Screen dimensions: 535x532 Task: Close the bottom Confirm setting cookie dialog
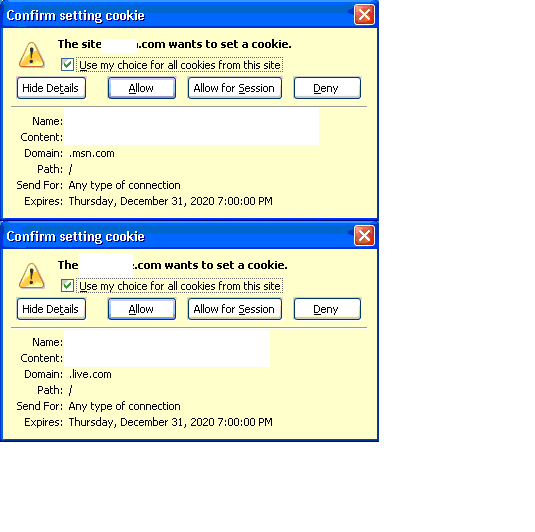pyautogui.click(x=364, y=235)
